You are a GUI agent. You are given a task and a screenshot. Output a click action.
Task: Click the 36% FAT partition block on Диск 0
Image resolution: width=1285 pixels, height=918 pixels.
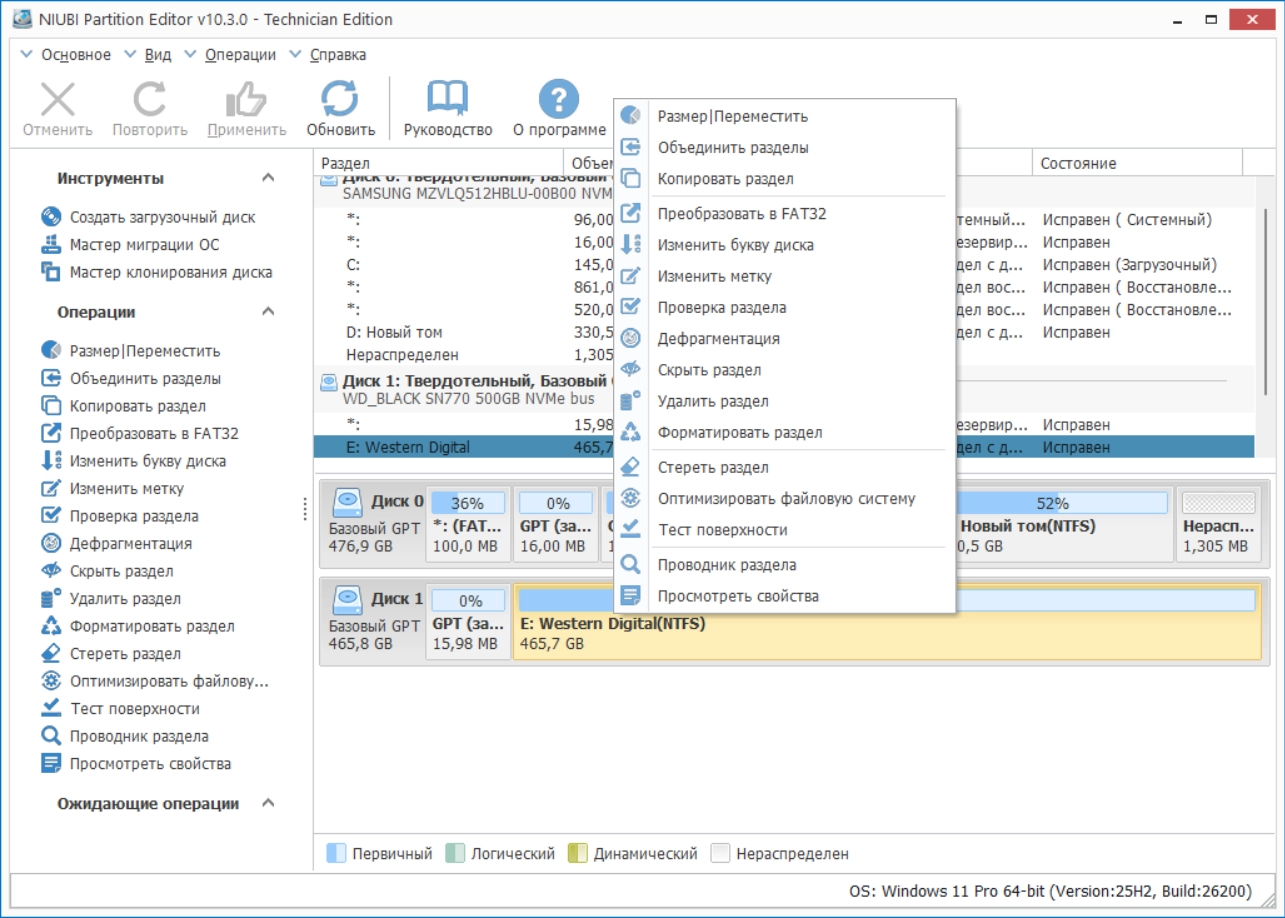click(468, 524)
